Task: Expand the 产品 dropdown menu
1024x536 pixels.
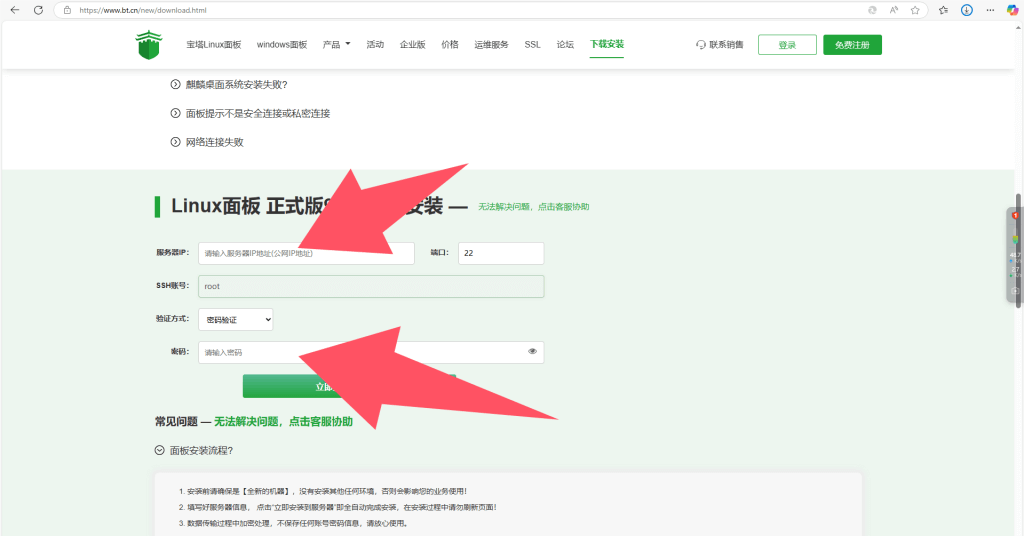Action: (x=336, y=44)
